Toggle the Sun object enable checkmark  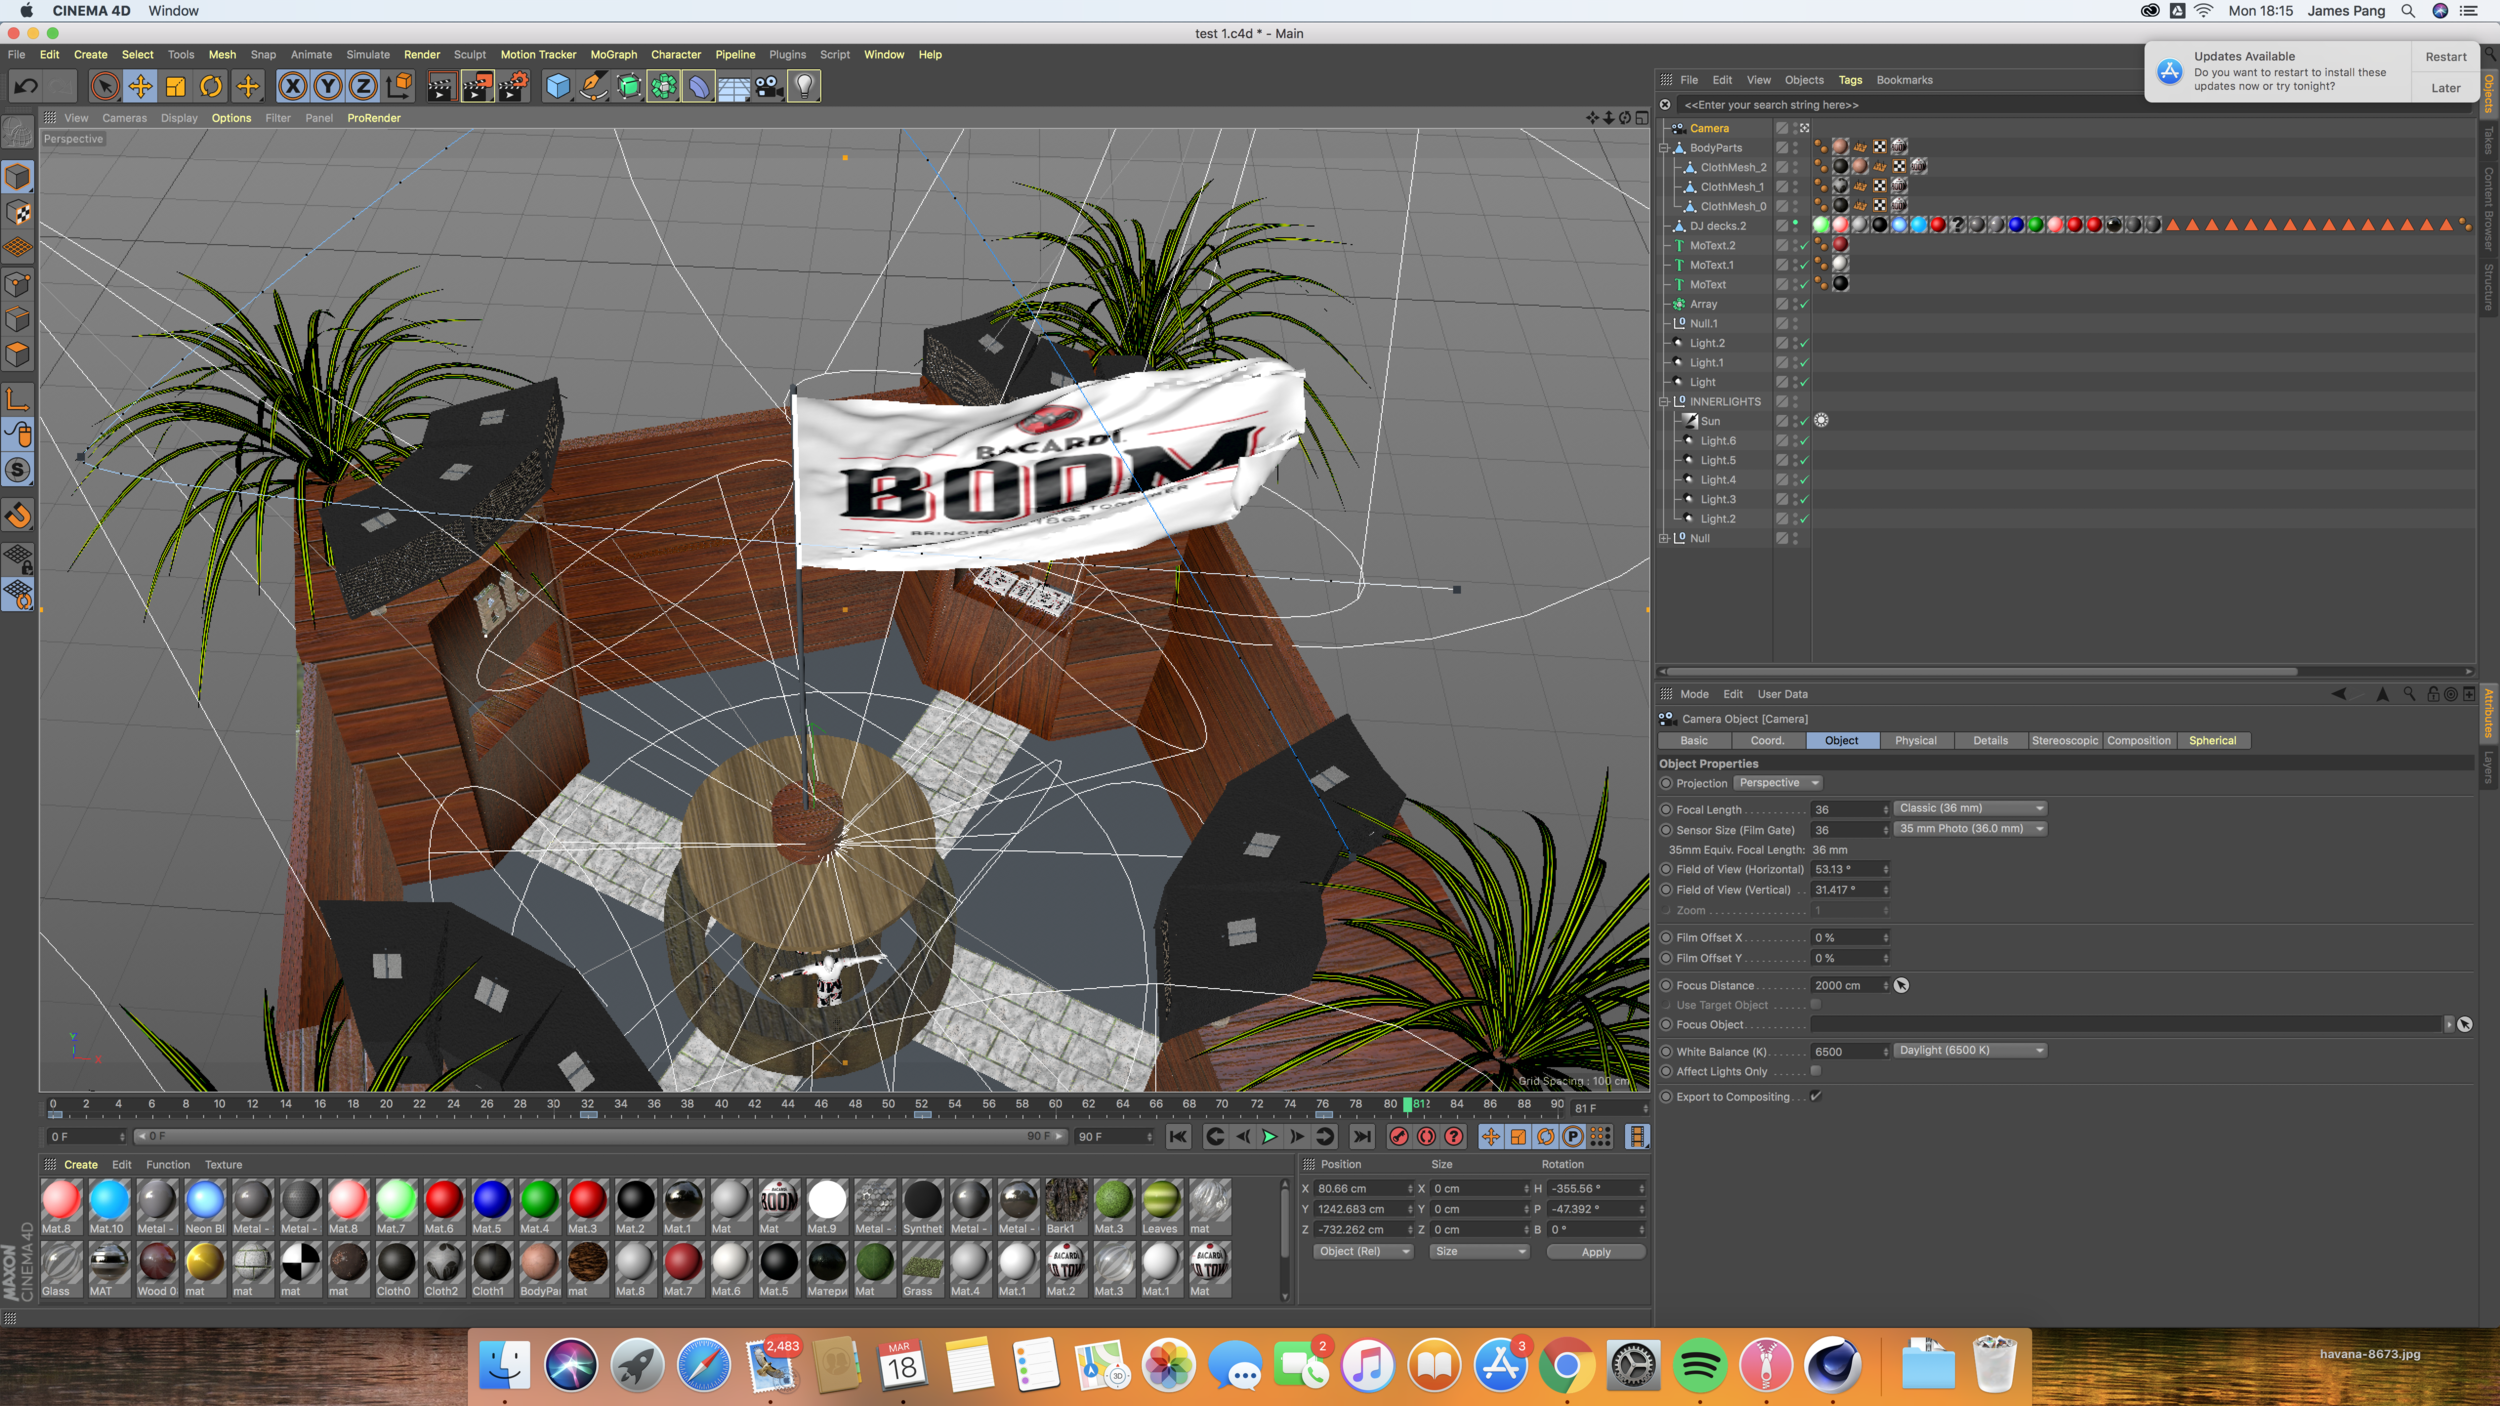tap(1804, 422)
